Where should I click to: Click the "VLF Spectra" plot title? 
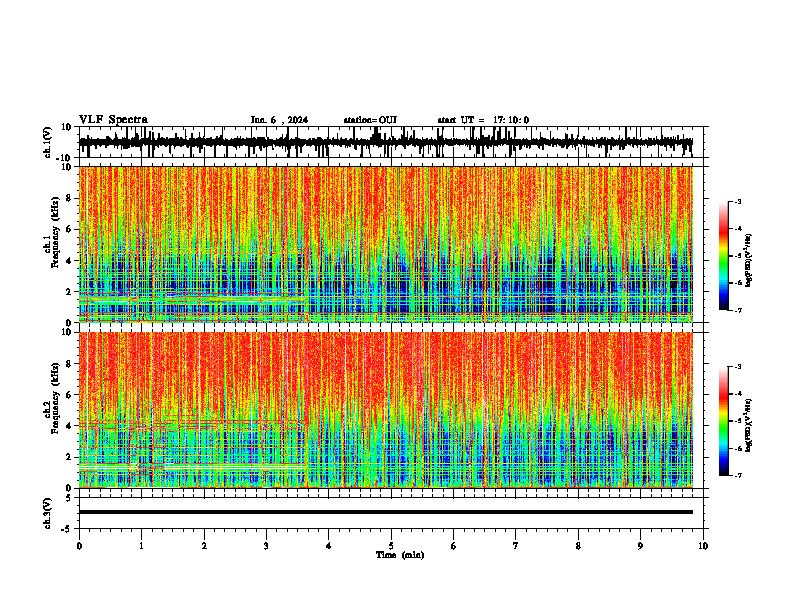[113, 120]
